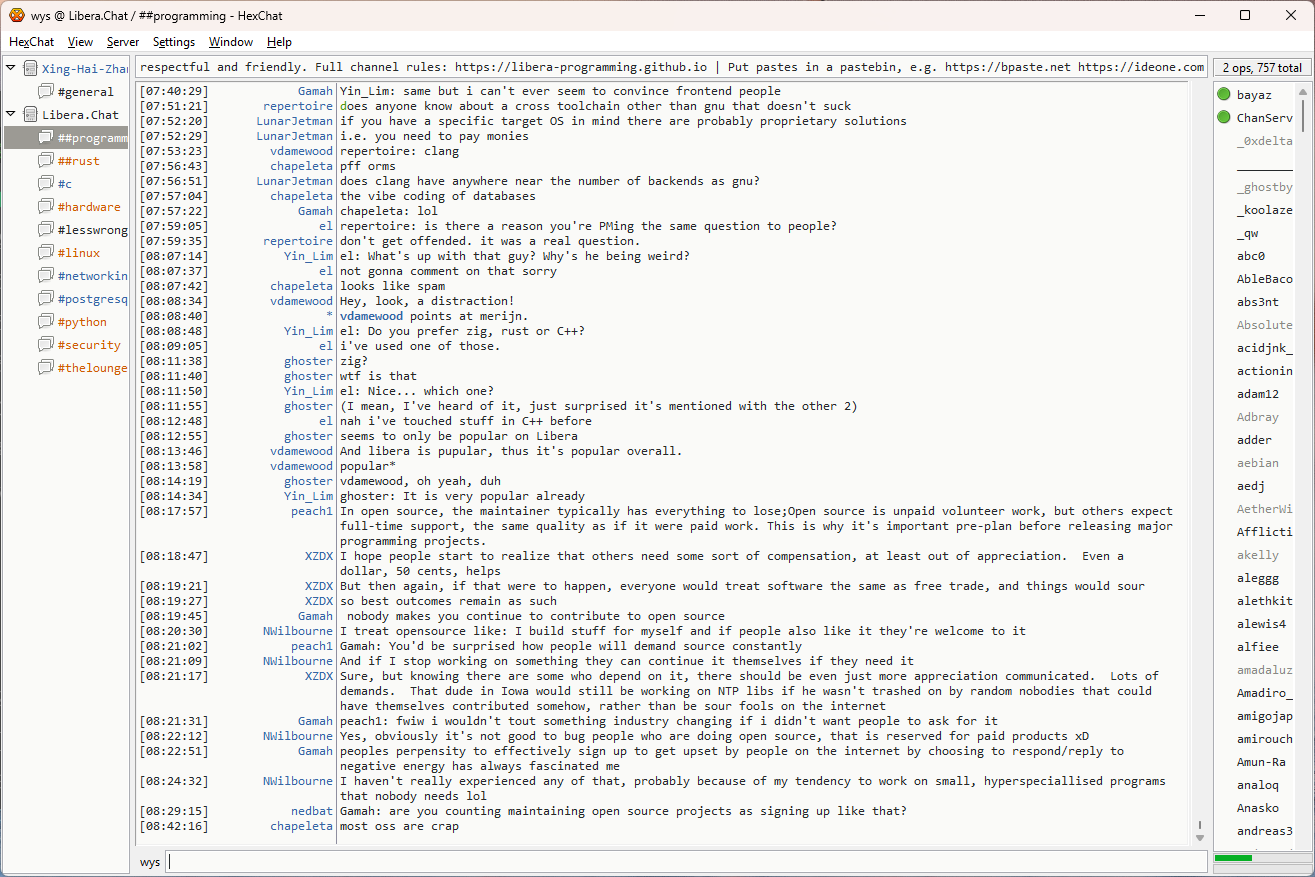
Task: Click the #hardware channel icon
Action: (46, 207)
